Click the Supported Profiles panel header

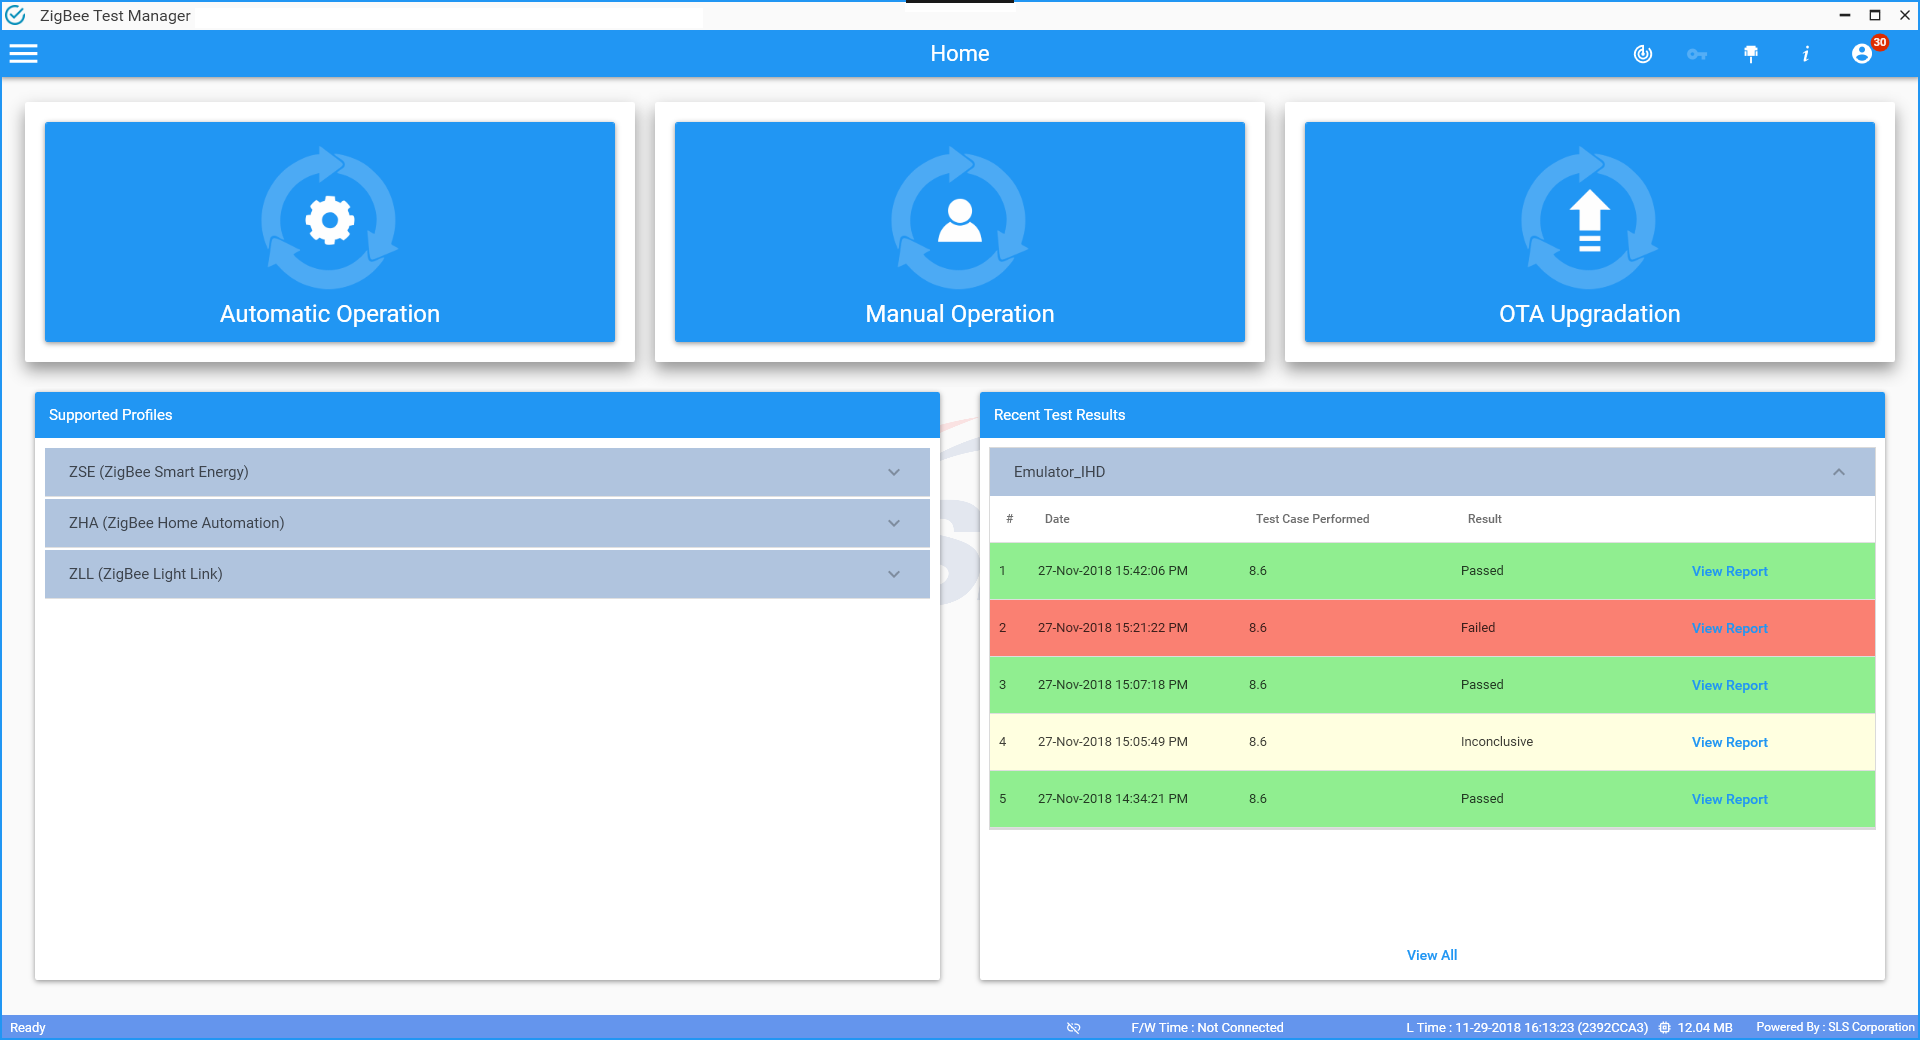(487, 415)
